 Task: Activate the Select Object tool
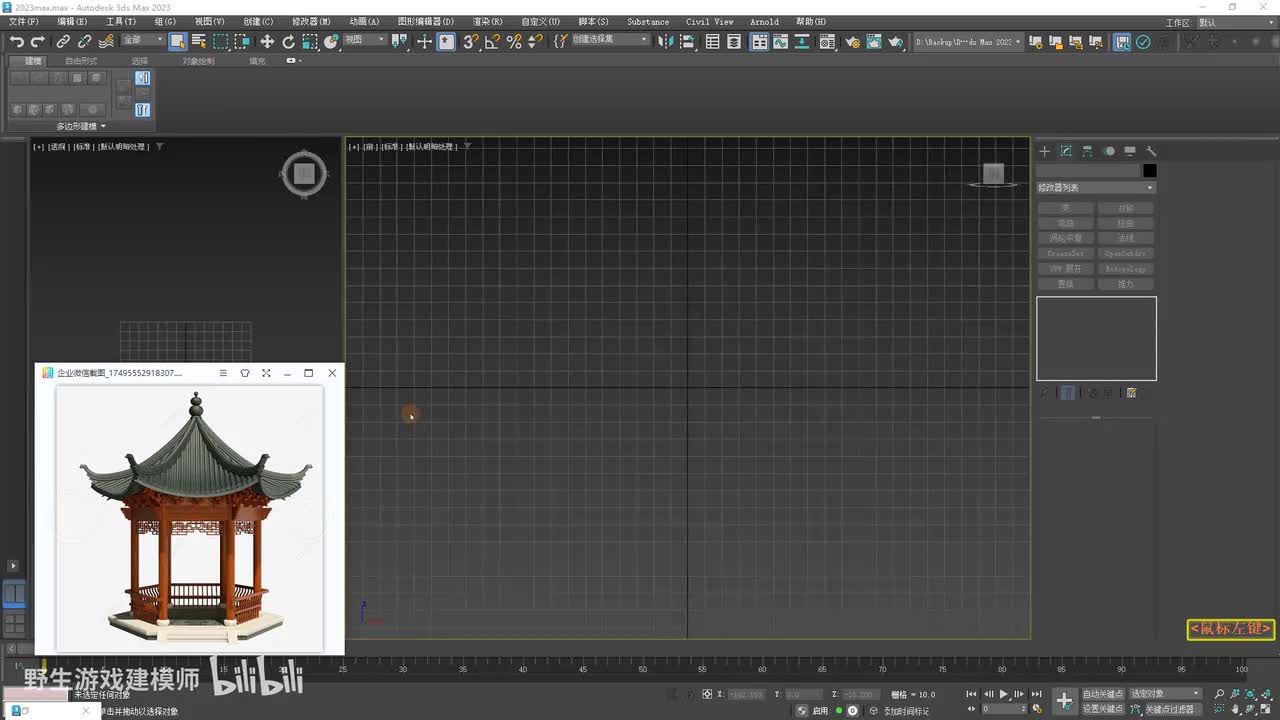177,41
